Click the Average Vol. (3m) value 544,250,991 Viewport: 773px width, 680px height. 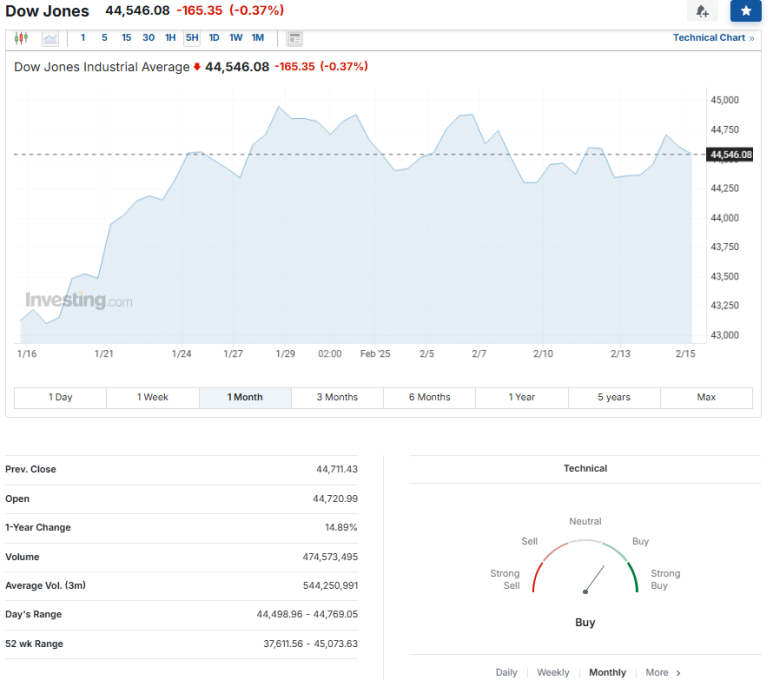330,586
